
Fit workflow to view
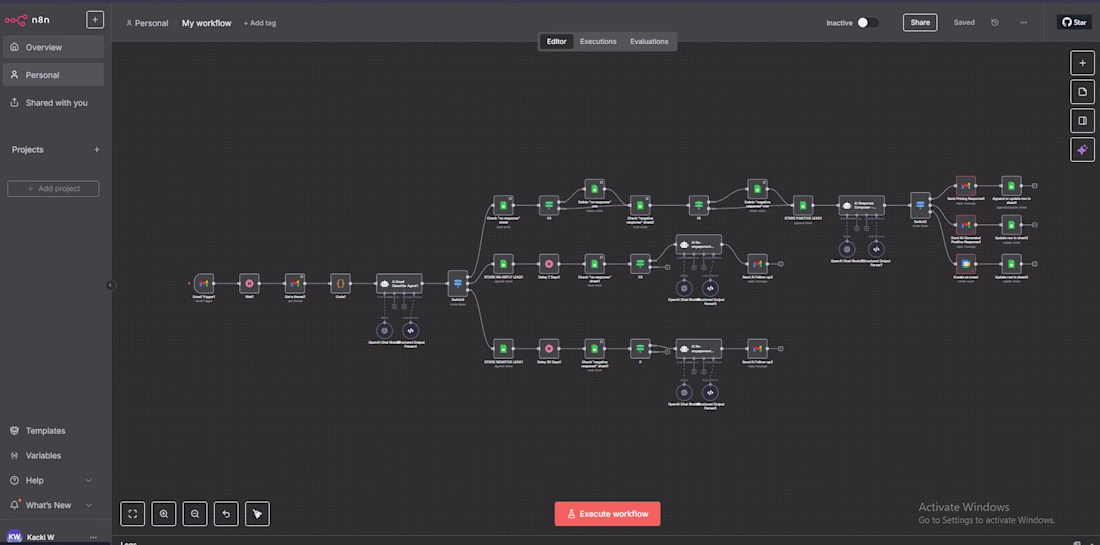pos(133,513)
